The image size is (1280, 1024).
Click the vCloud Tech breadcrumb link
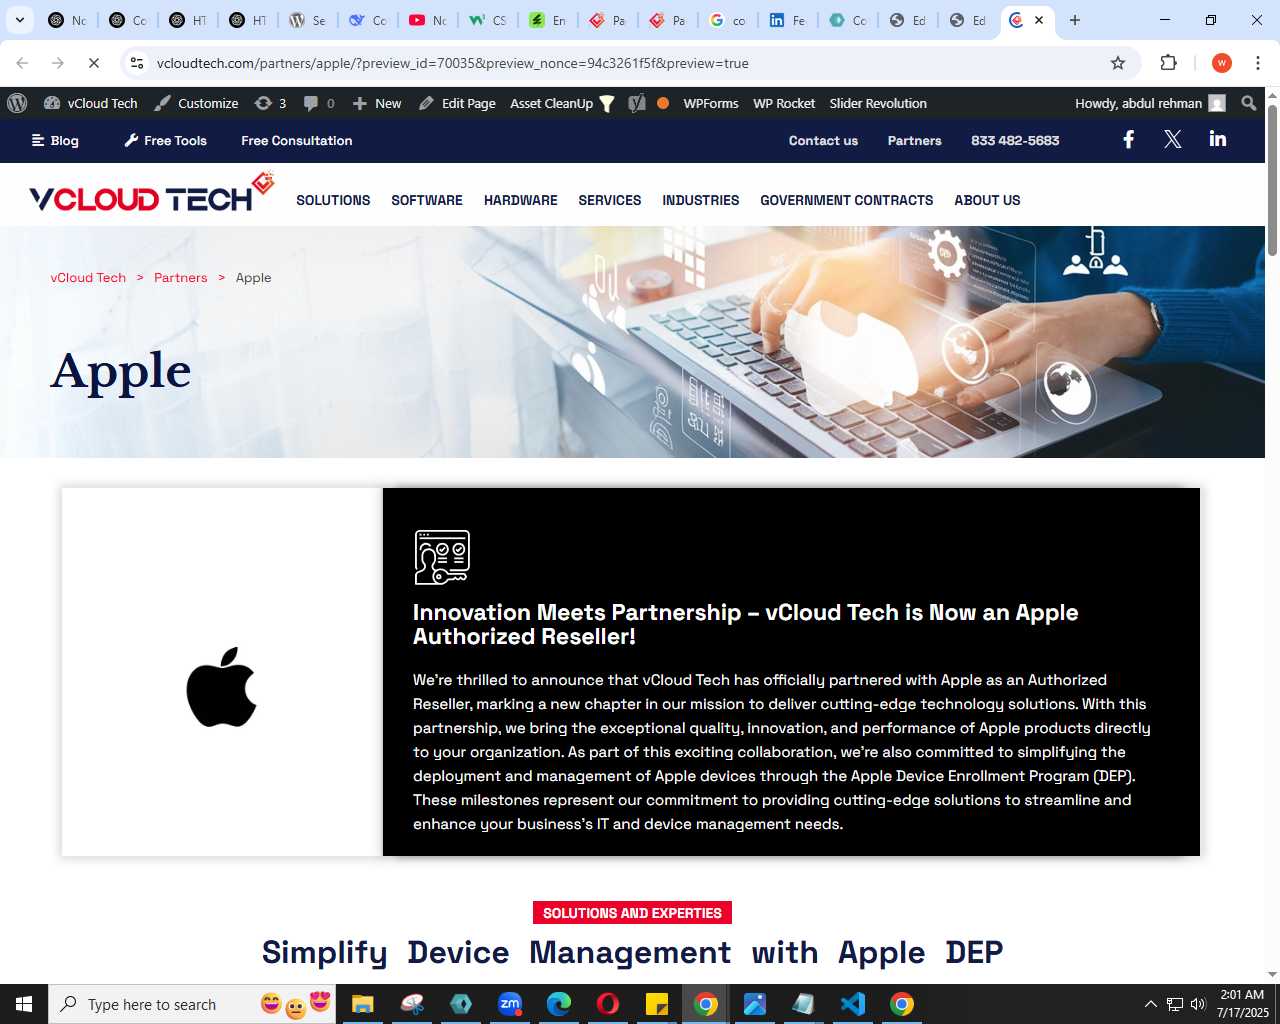[88, 277]
